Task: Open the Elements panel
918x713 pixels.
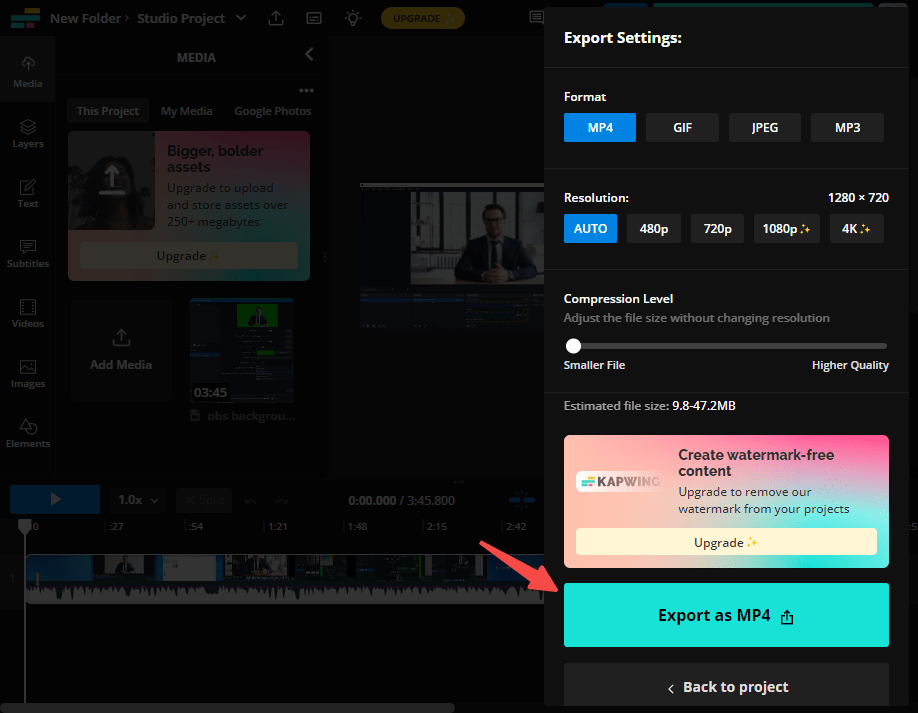Action: click(27, 433)
